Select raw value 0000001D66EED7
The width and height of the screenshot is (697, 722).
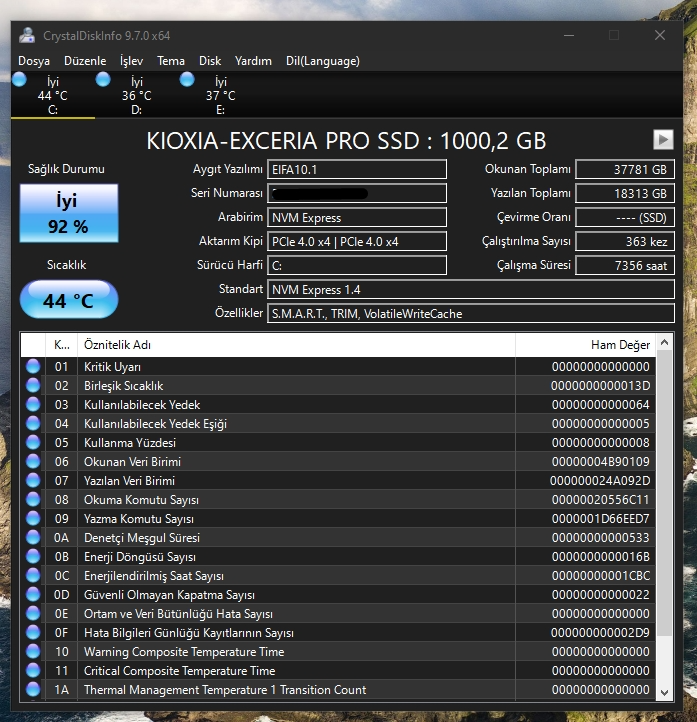(x=600, y=518)
